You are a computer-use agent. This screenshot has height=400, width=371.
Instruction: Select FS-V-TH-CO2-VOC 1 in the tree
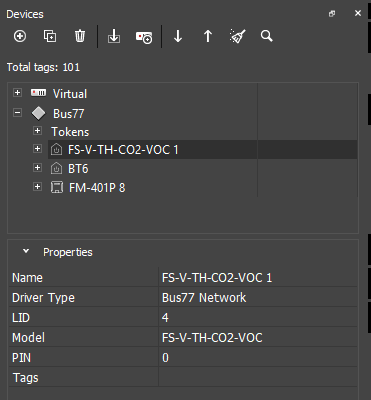click(123, 150)
